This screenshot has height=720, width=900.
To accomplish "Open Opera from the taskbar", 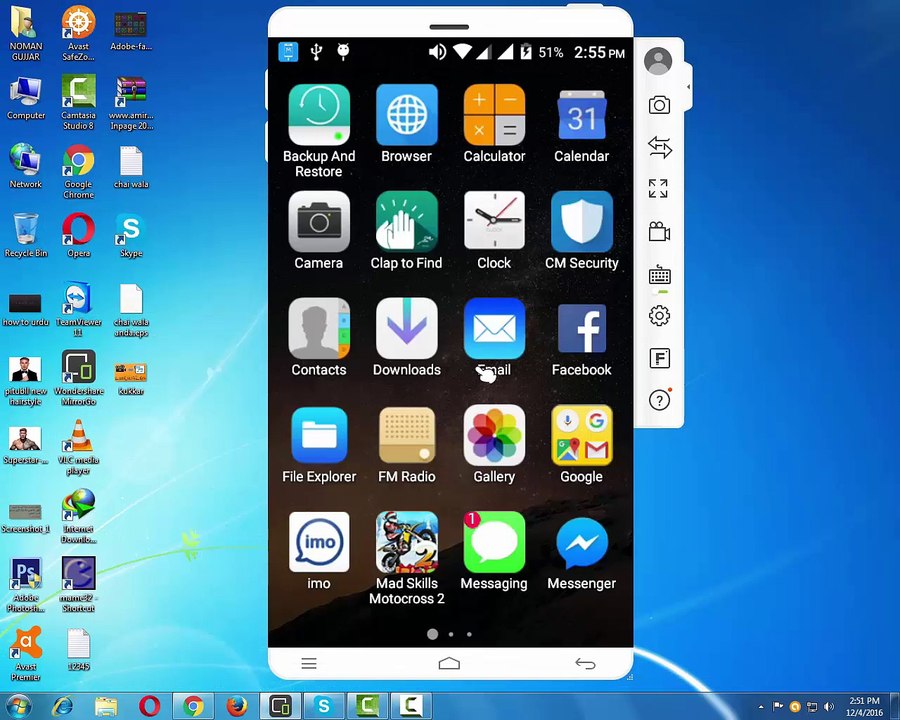I will point(149,706).
